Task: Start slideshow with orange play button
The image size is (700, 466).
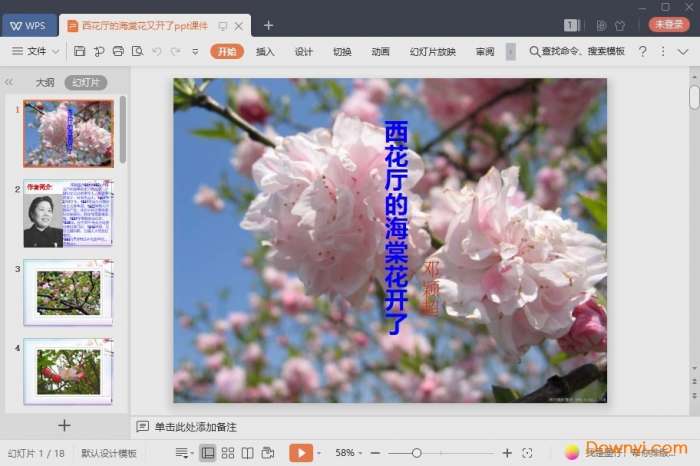Action: tap(300, 453)
